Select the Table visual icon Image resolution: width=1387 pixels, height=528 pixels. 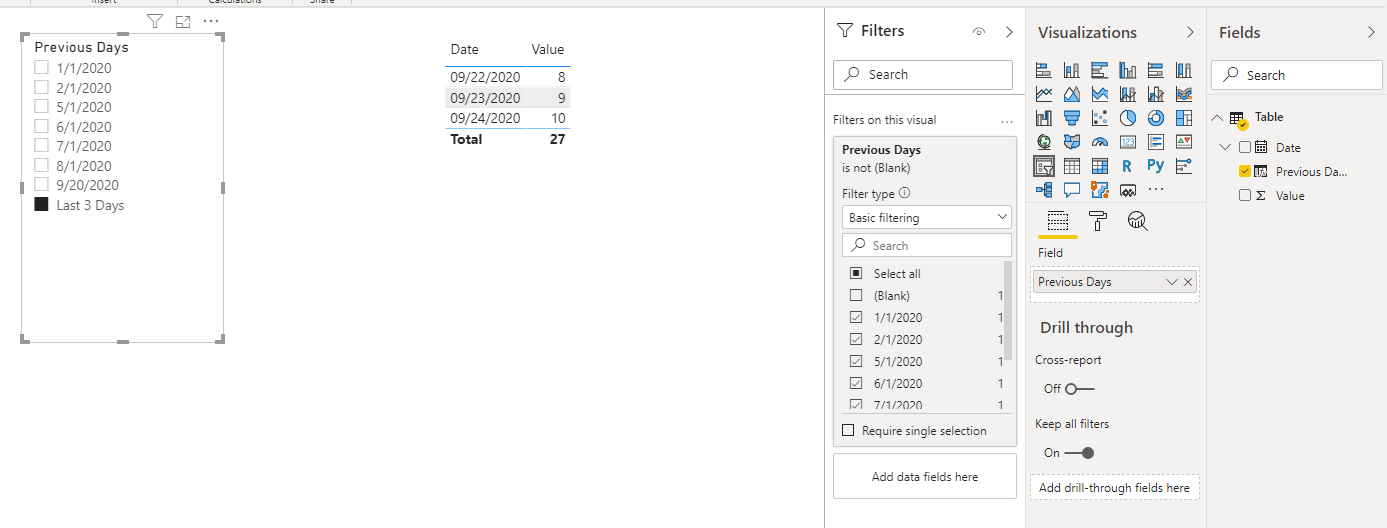[x=1072, y=166]
